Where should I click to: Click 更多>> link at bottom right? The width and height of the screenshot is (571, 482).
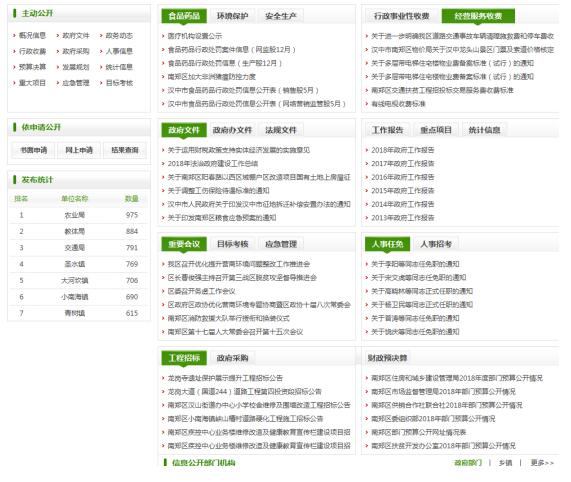point(542,463)
